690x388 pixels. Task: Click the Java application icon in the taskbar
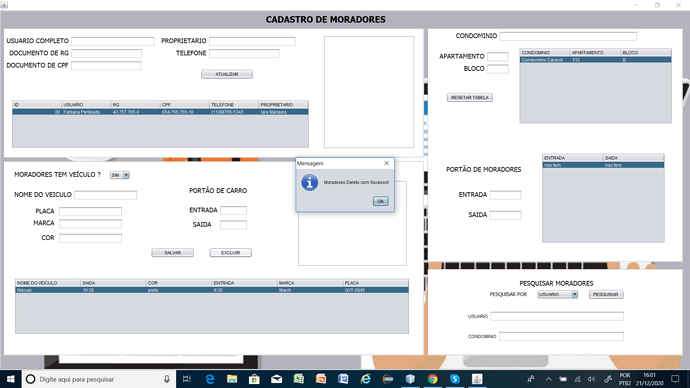[477, 379]
